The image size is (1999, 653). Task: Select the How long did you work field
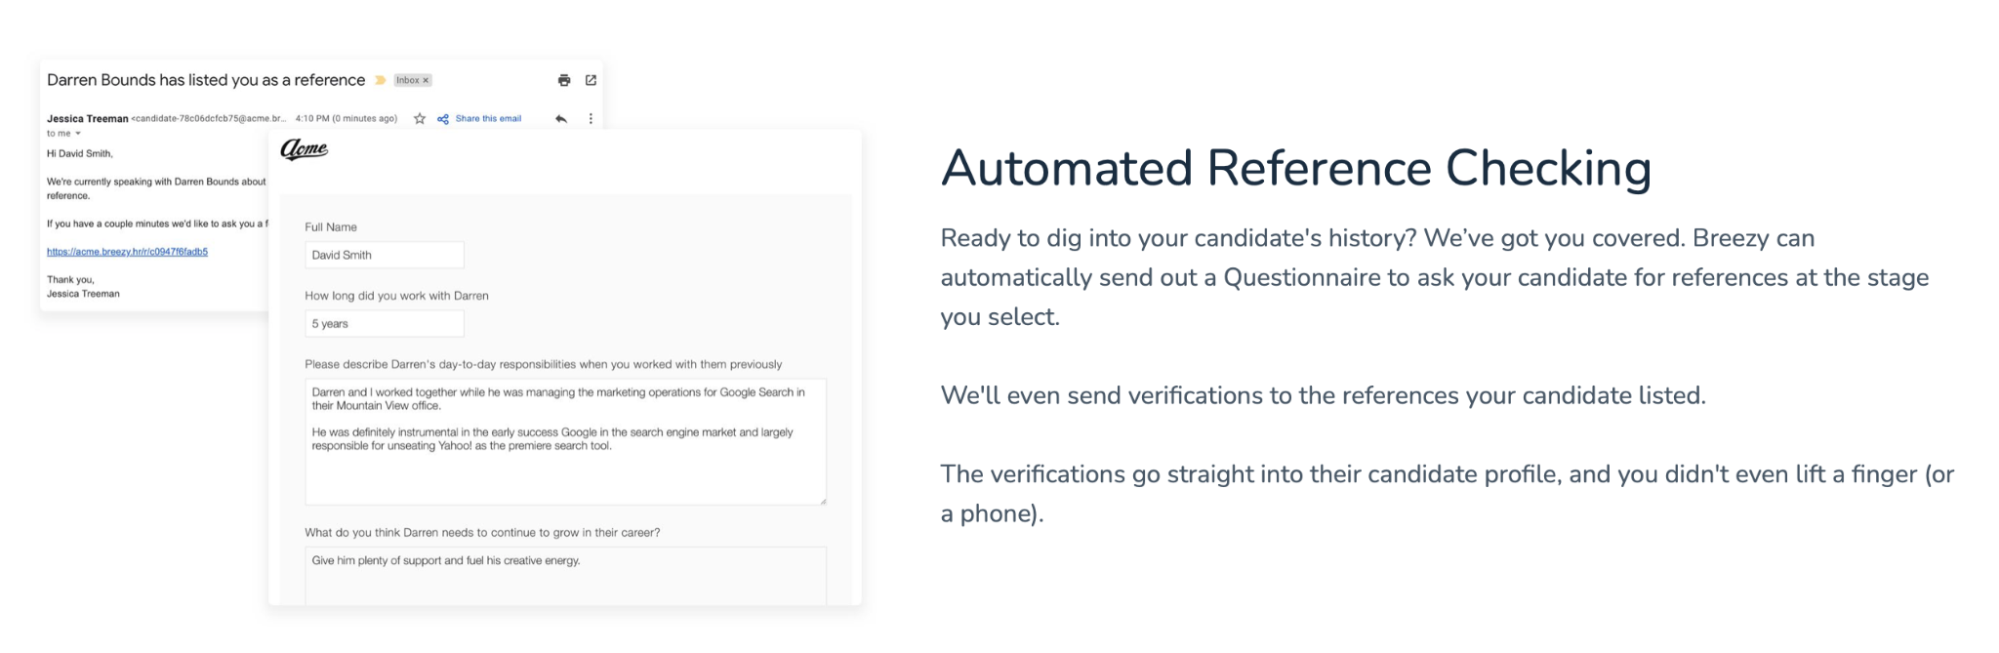(384, 324)
